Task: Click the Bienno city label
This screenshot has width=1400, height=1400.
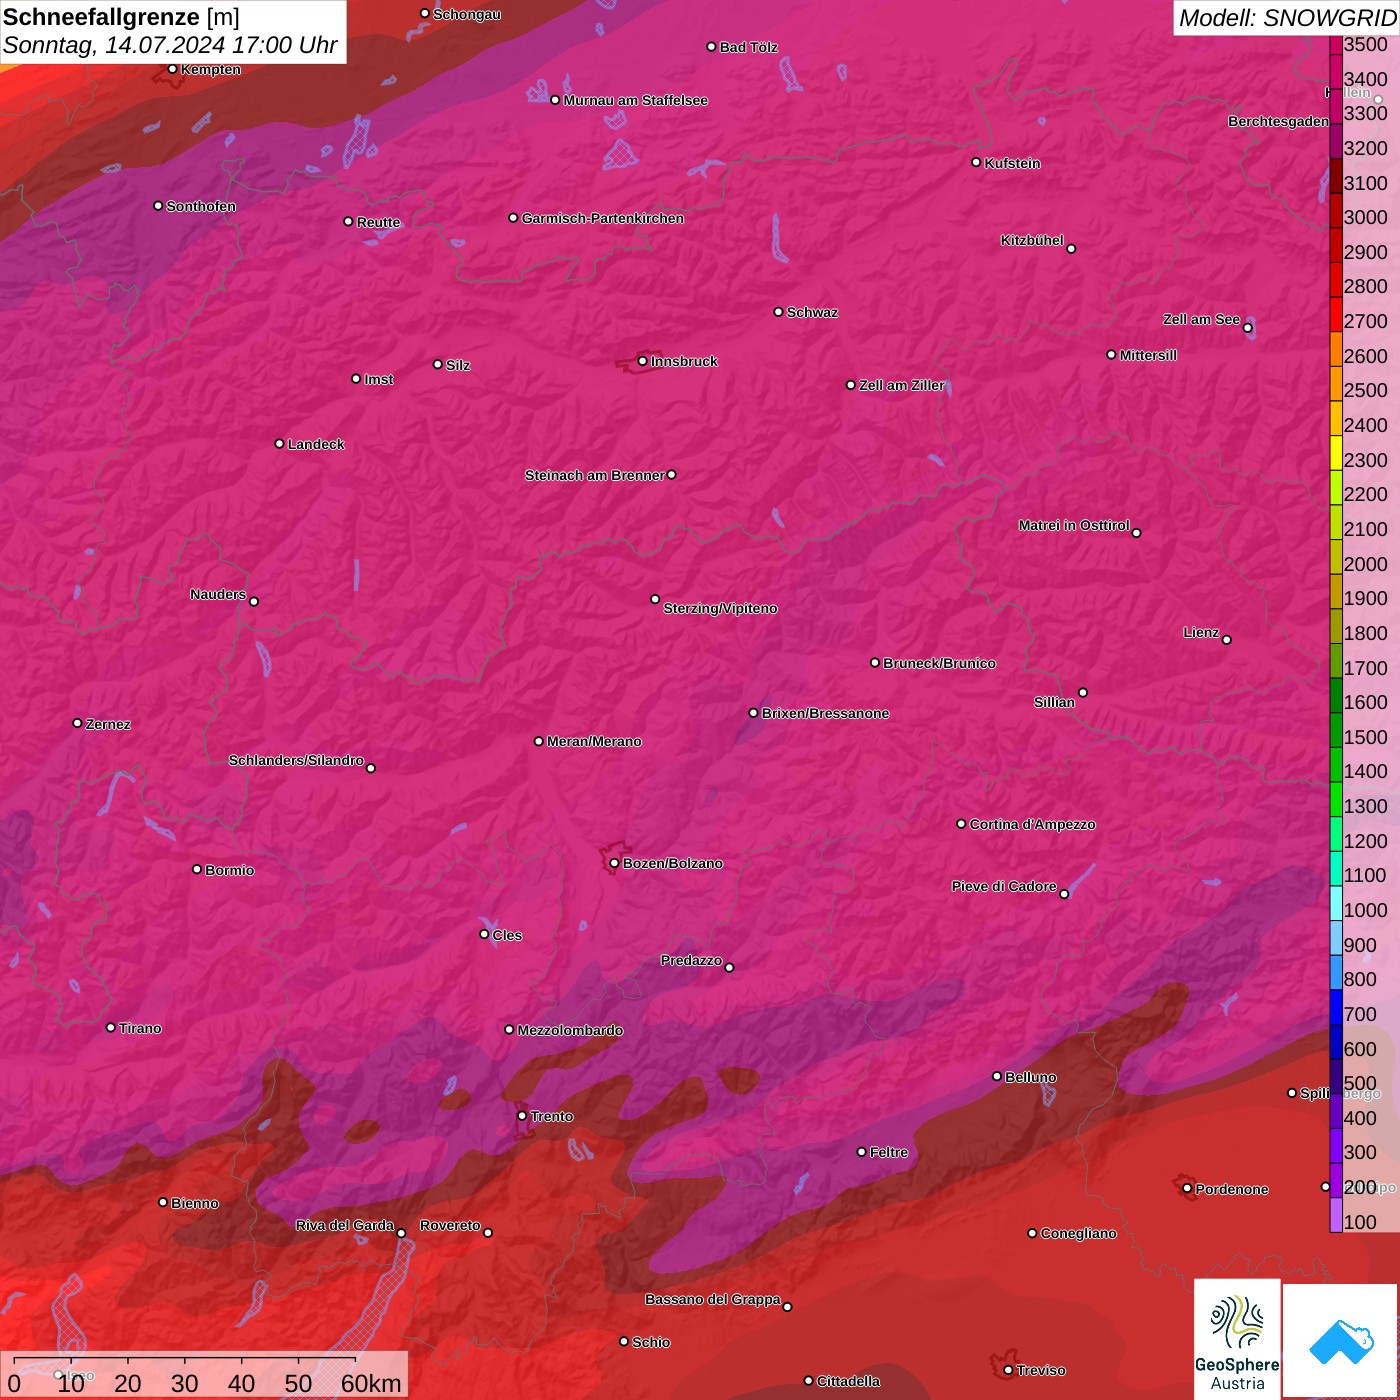Action: coord(194,1203)
